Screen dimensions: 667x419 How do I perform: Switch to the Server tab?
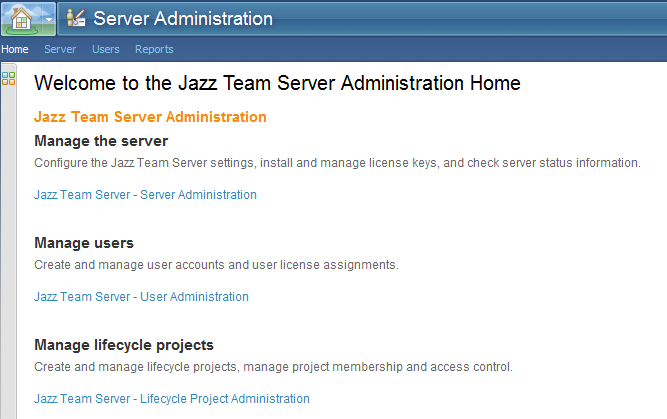60,49
